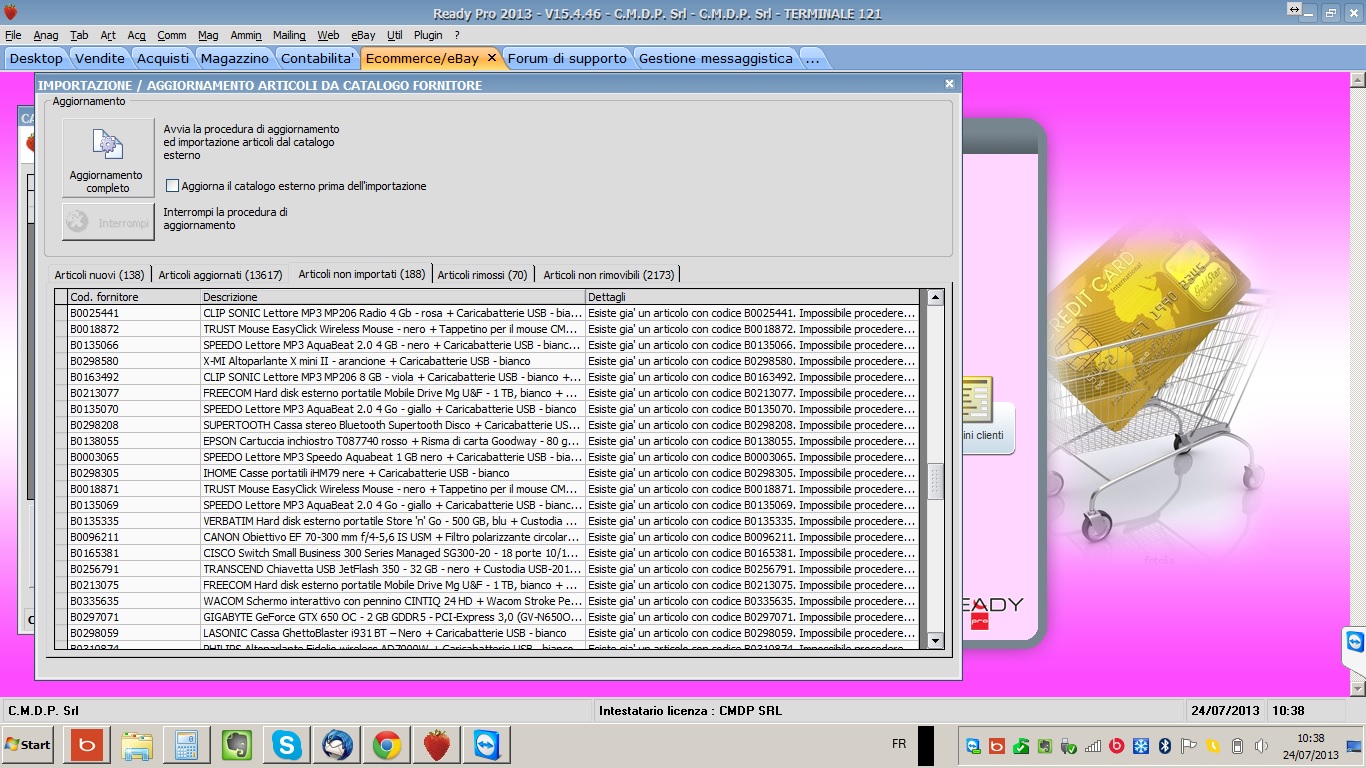1366x768 pixels.
Task: Open Google Chrome from the taskbar
Action: click(387, 745)
